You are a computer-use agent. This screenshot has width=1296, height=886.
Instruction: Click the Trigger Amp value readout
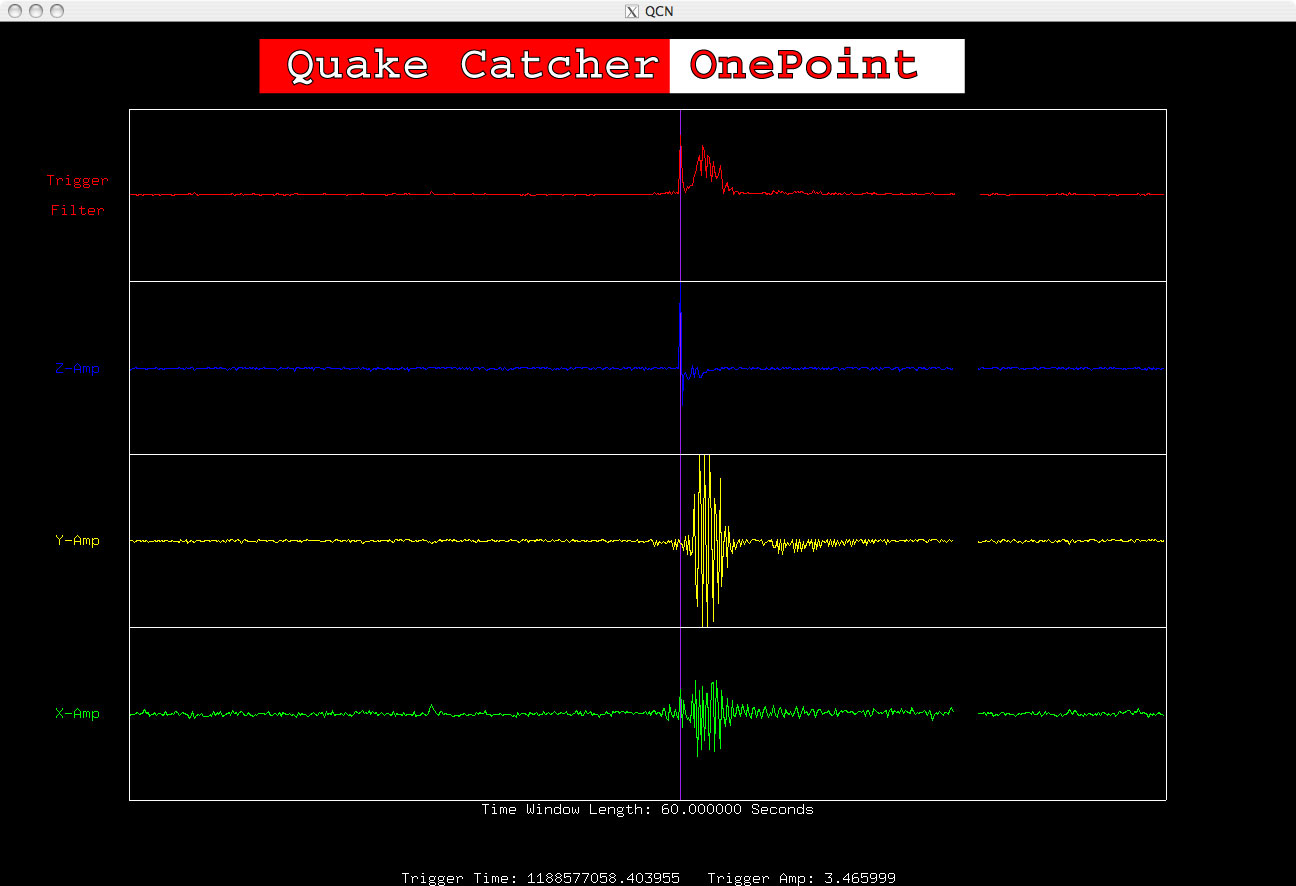[x=801, y=878]
